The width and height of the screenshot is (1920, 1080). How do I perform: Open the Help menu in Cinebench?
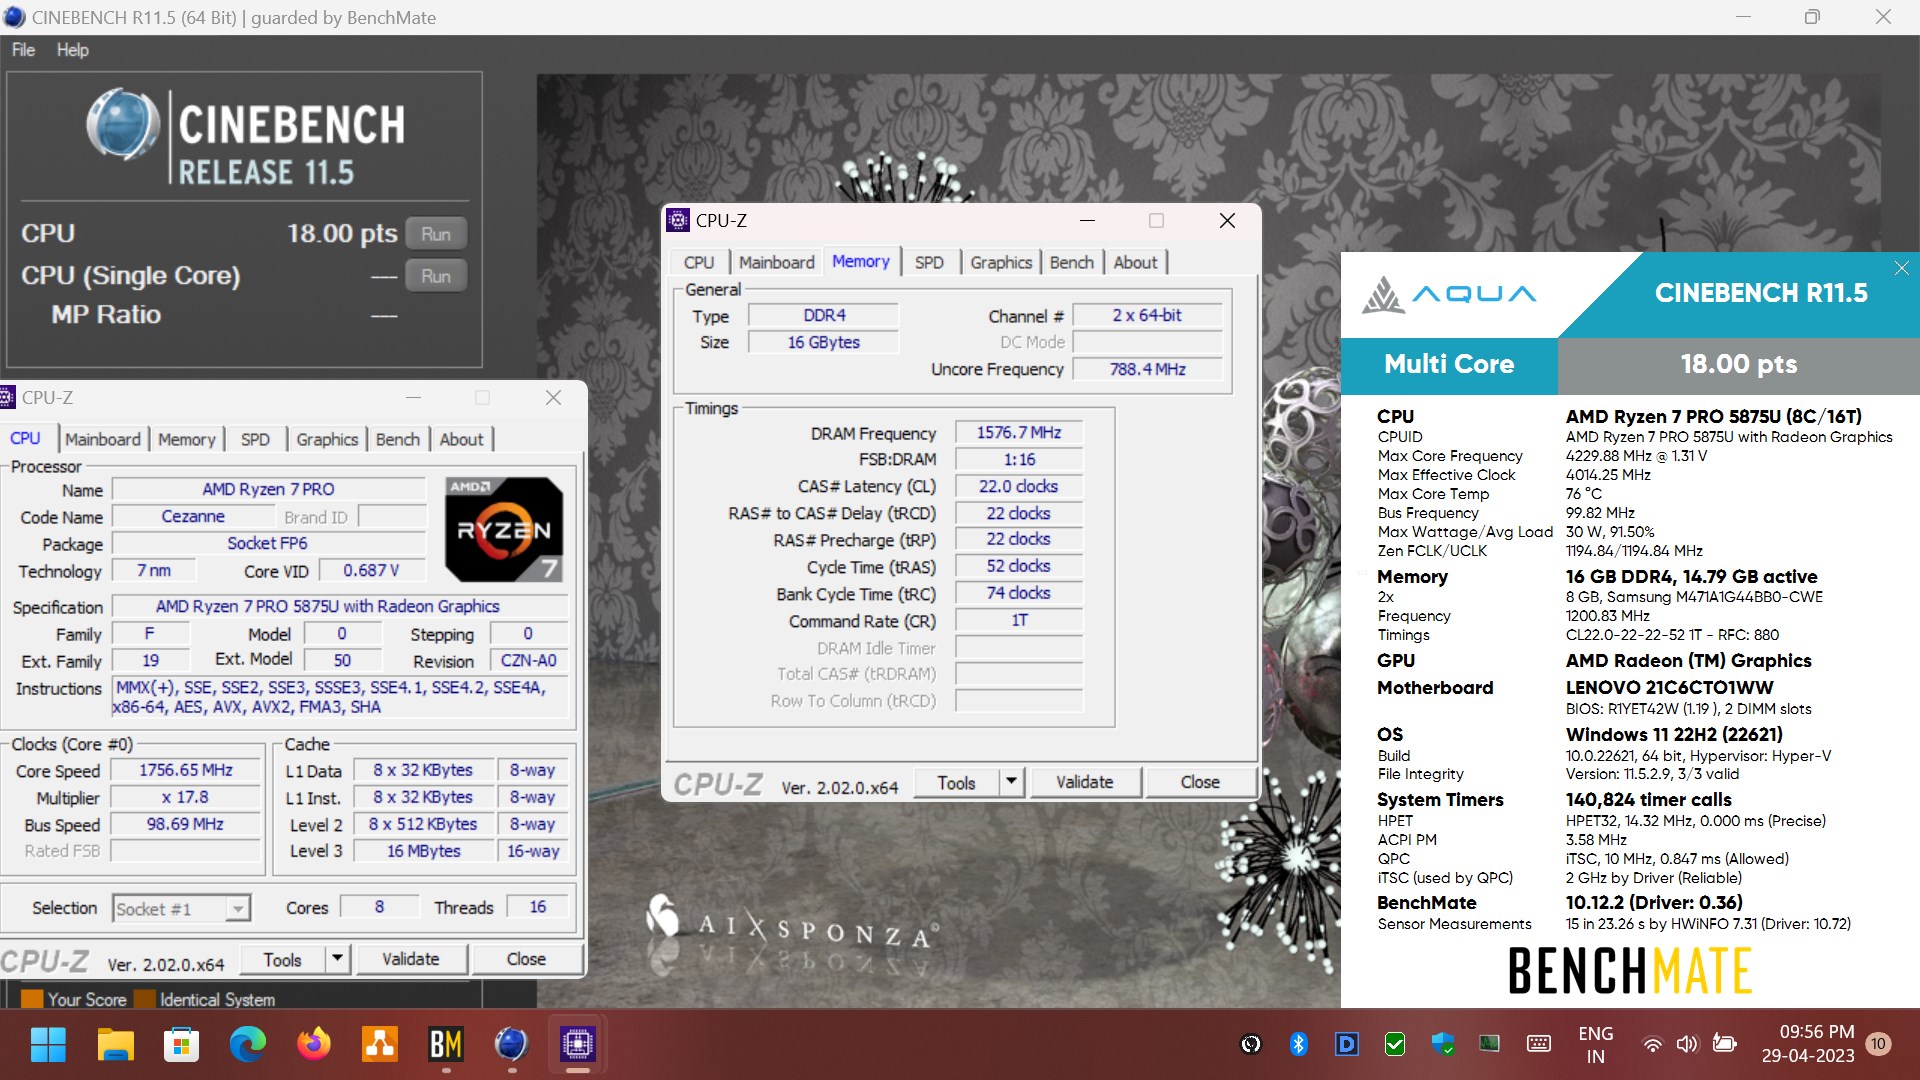tap(72, 50)
